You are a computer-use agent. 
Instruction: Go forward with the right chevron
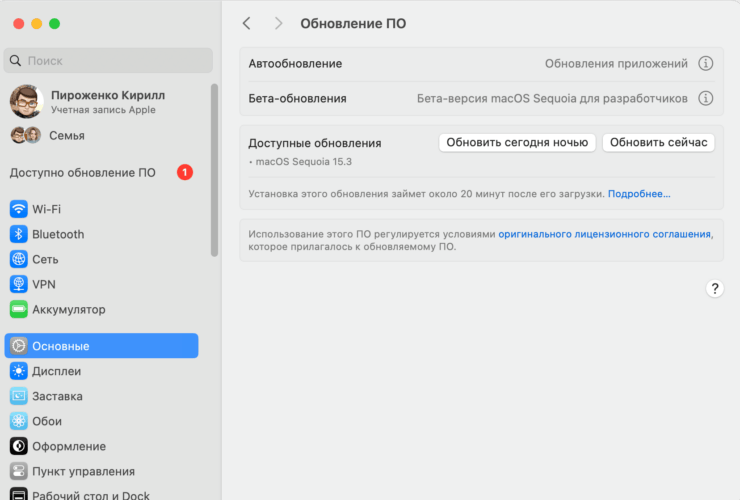tap(278, 23)
